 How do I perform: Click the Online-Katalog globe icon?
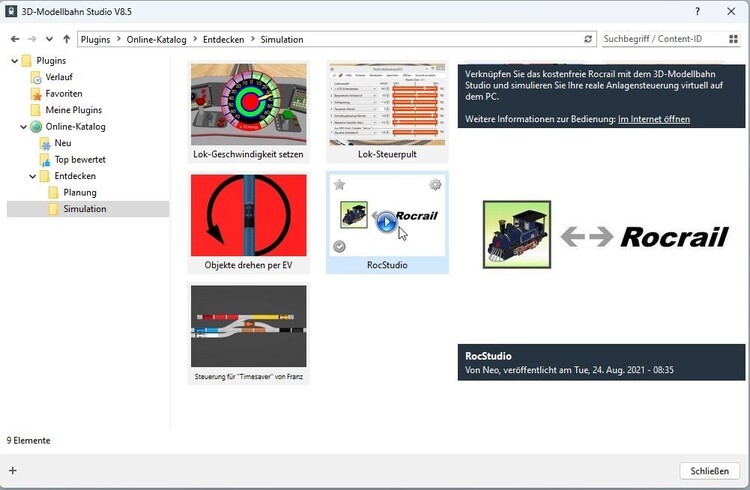[x=36, y=127]
